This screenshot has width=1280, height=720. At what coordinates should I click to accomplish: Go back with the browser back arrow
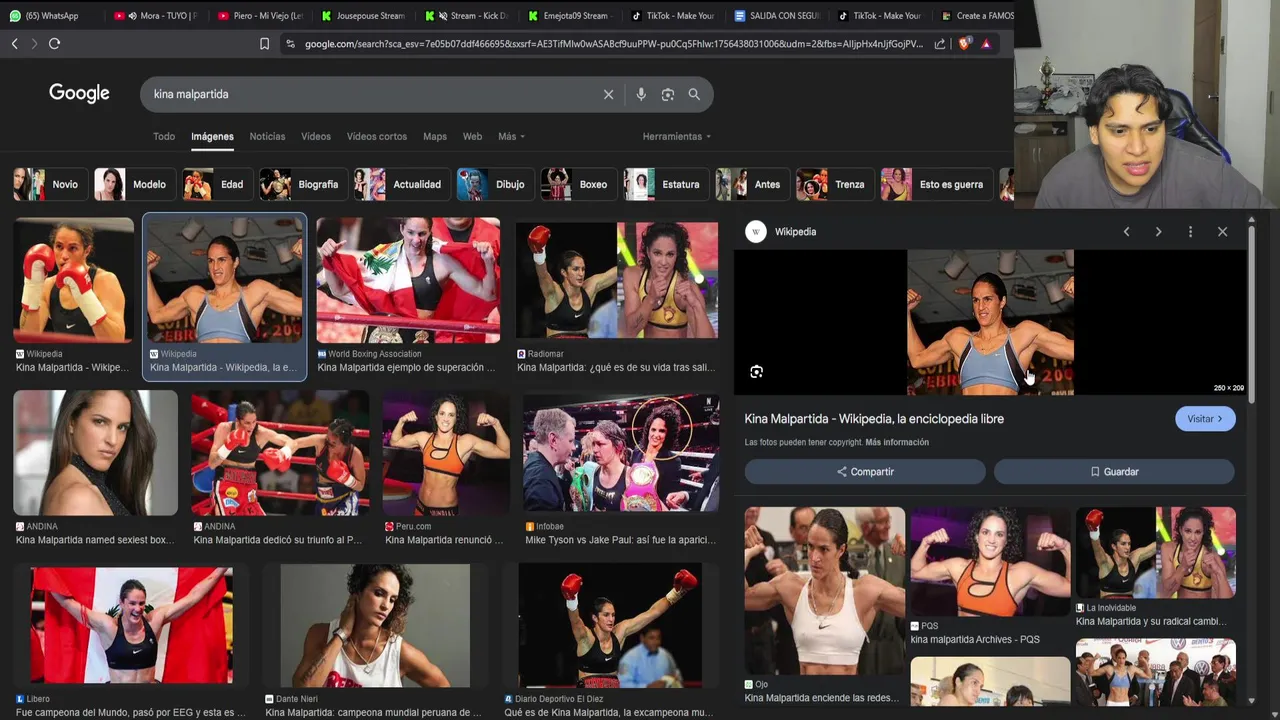pyautogui.click(x=14, y=44)
